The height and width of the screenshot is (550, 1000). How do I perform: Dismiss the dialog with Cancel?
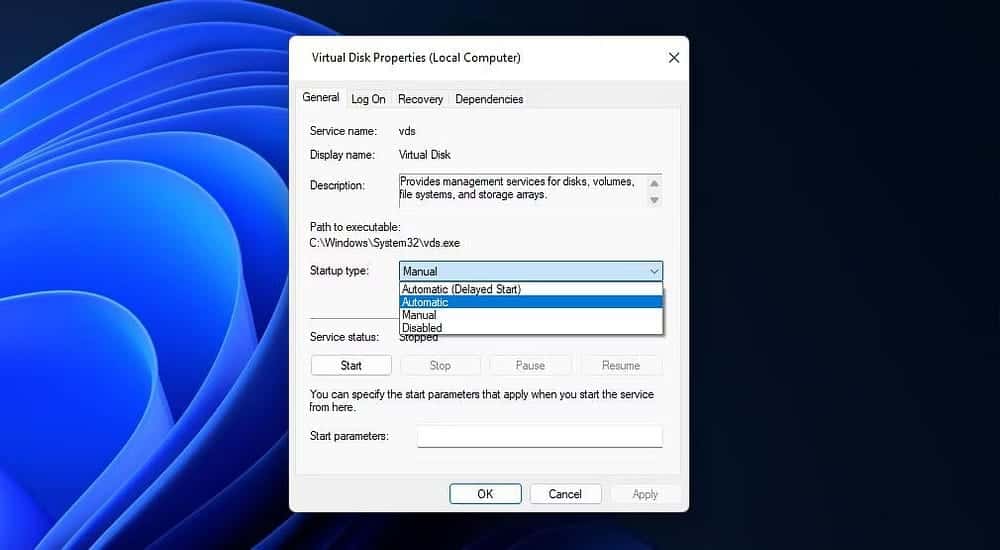coord(565,494)
